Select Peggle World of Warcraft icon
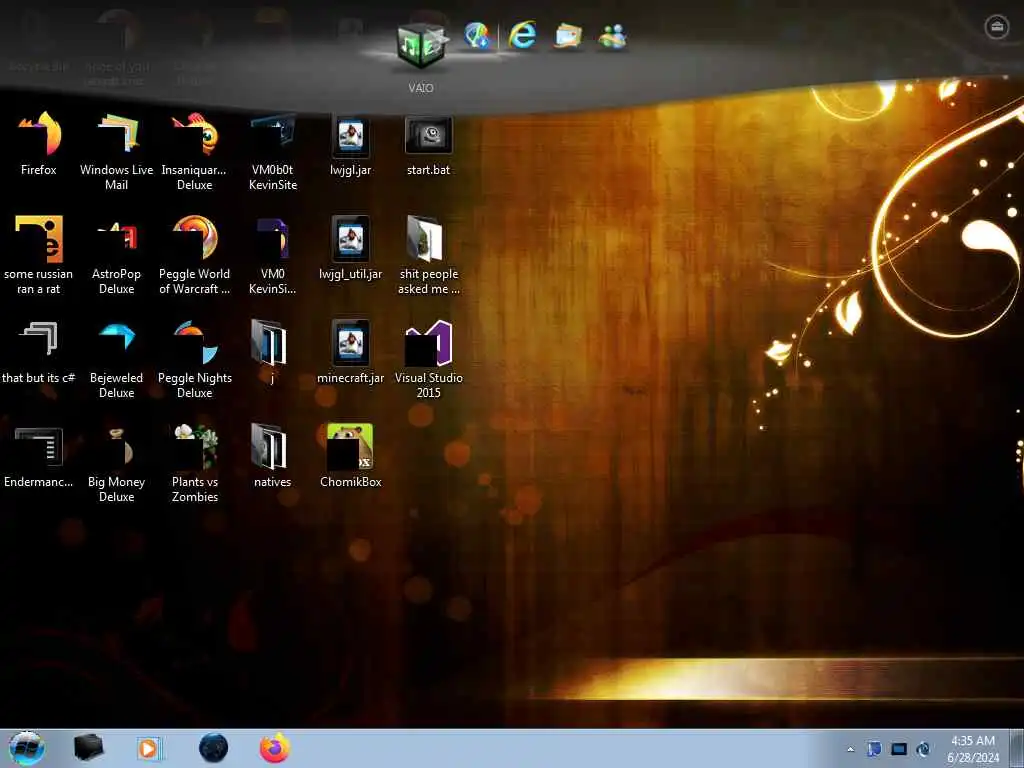The height and width of the screenshot is (768, 1024). (195, 238)
